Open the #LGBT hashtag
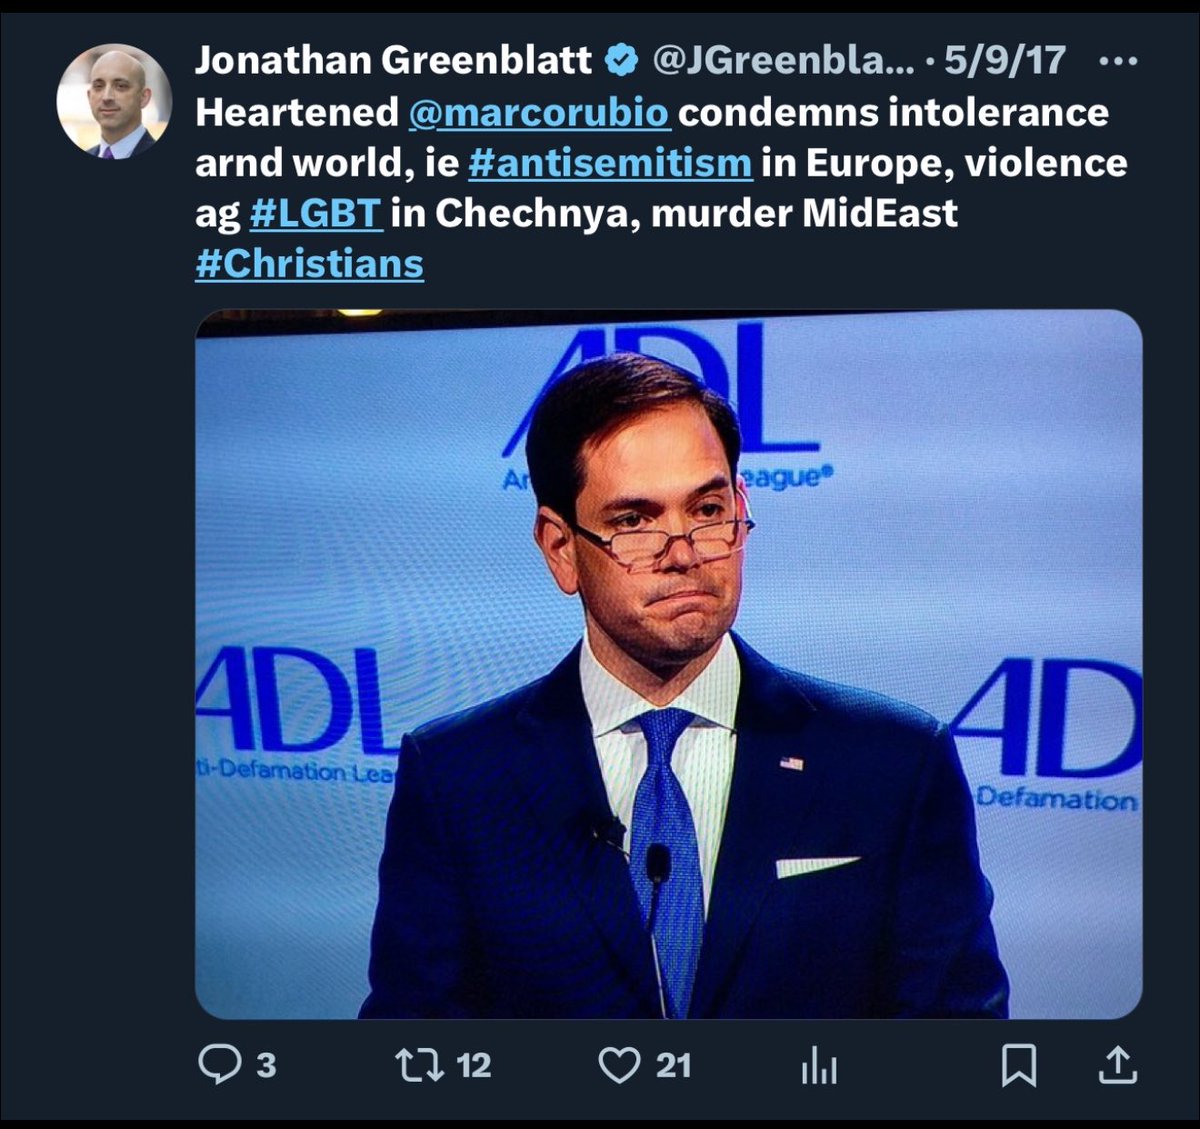Viewport: 1200px width, 1129px height. point(315,213)
